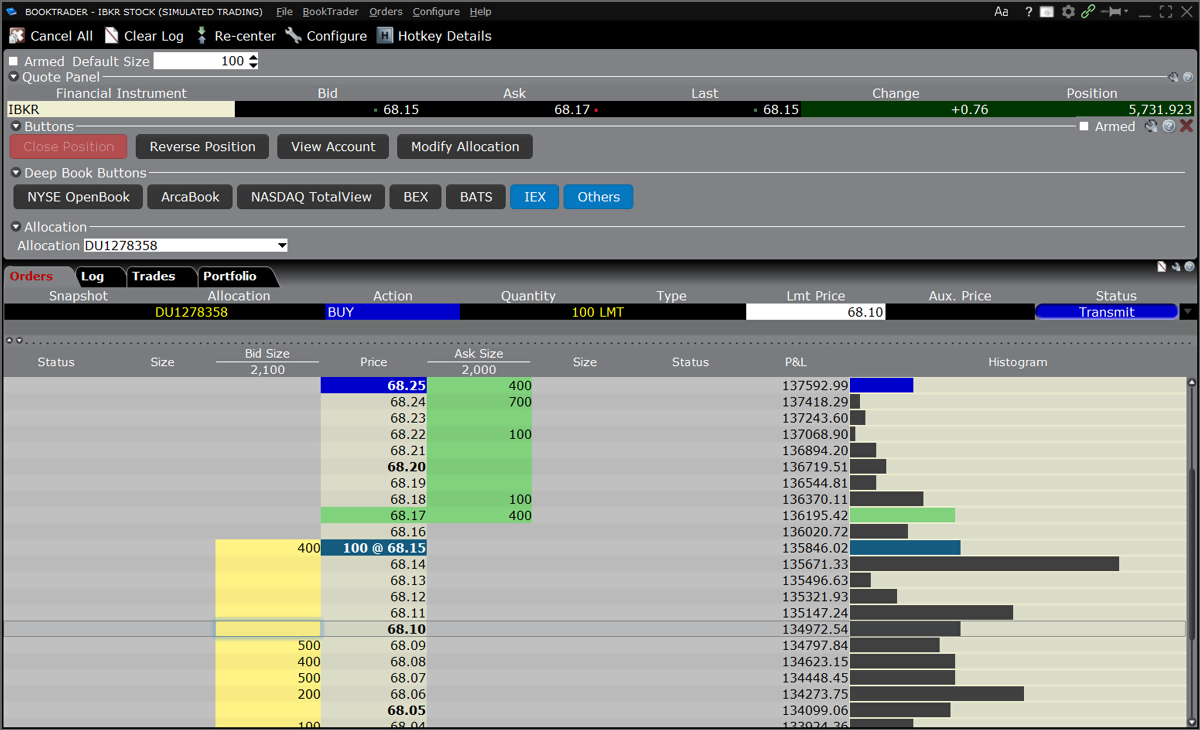Click the Hotkey Details H icon
This screenshot has height=730, width=1200.
click(x=385, y=36)
